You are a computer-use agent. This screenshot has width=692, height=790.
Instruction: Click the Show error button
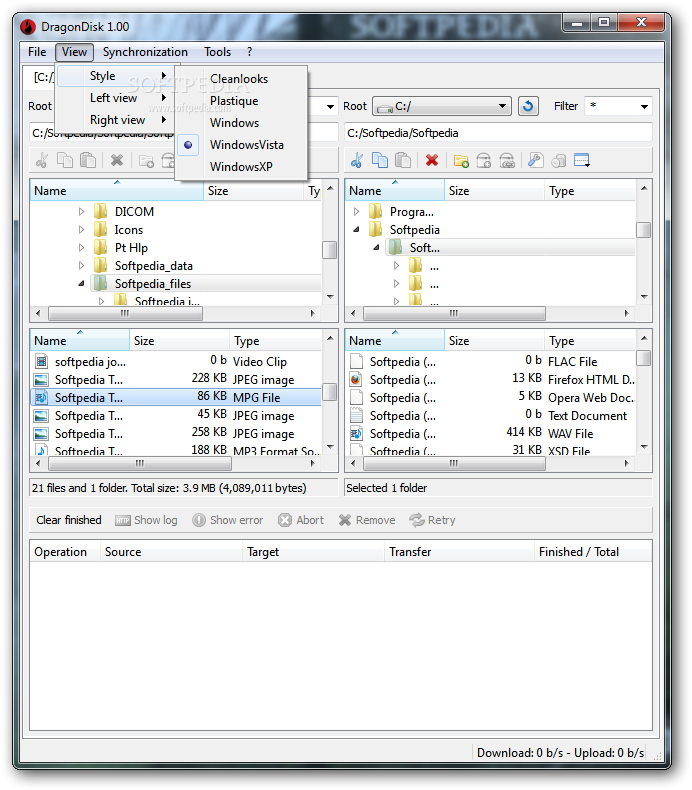tap(228, 520)
